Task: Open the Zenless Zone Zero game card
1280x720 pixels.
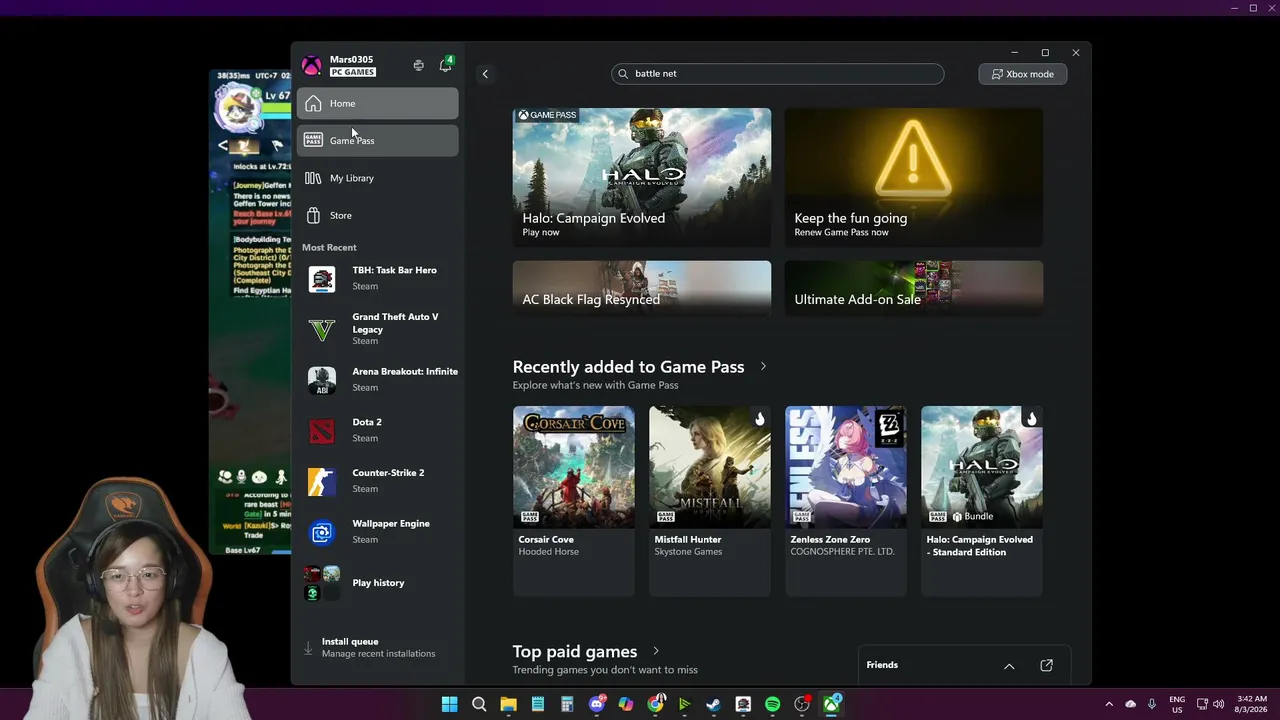Action: pos(846,501)
